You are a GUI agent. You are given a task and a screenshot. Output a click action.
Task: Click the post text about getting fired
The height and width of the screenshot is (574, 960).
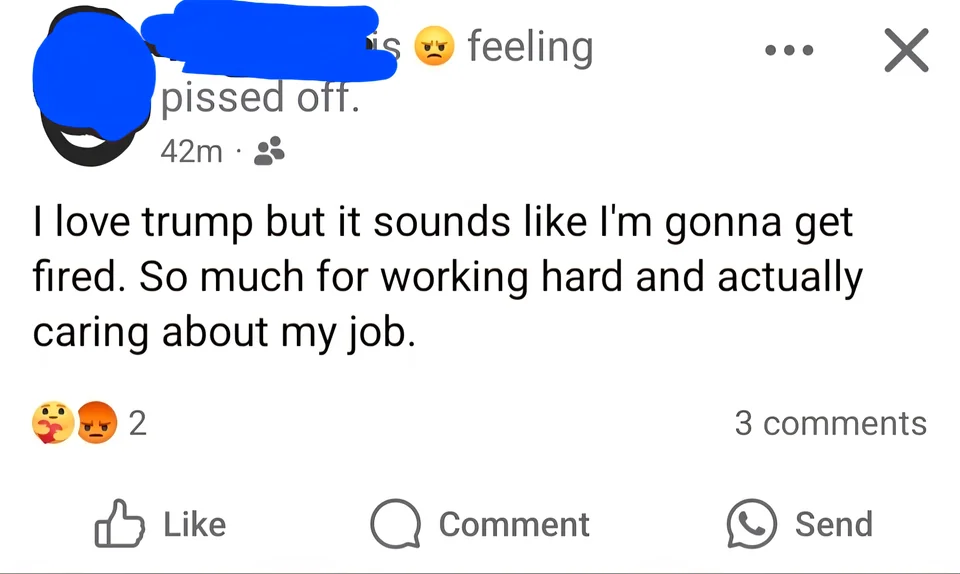tap(448, 277)
